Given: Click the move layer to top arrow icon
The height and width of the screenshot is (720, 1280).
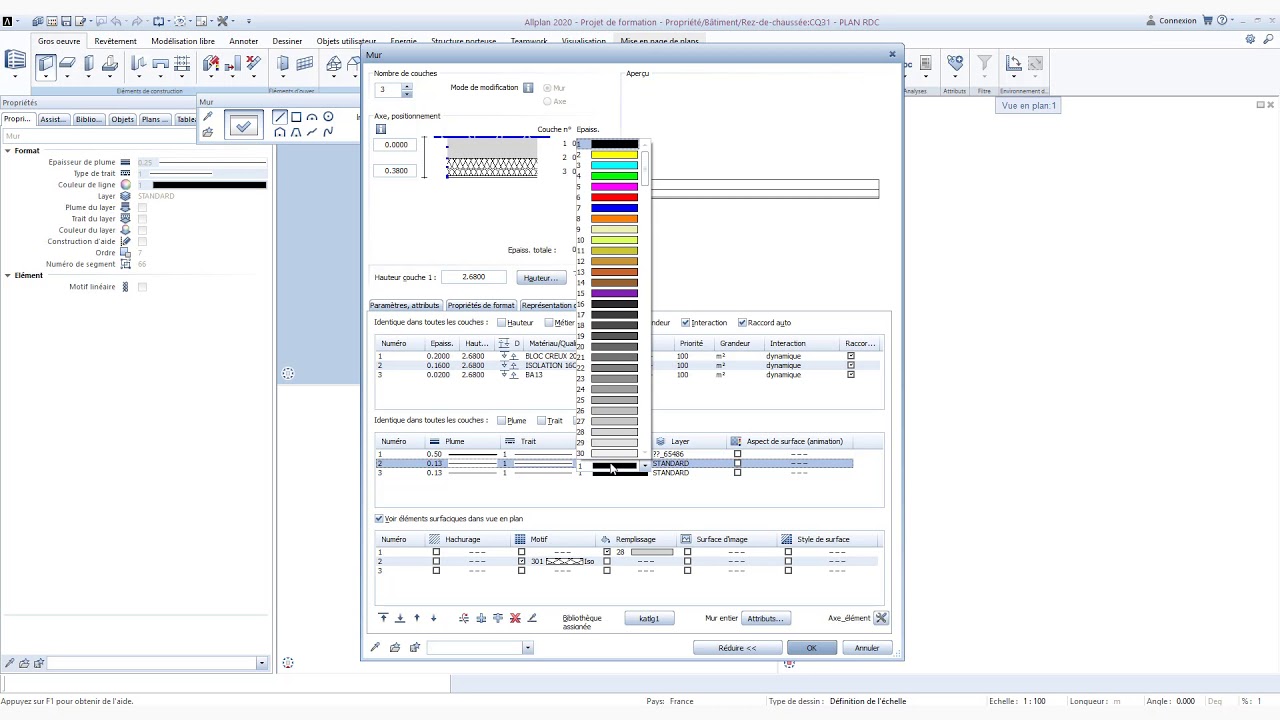Looking at the screenshot, I should (383, 618).
